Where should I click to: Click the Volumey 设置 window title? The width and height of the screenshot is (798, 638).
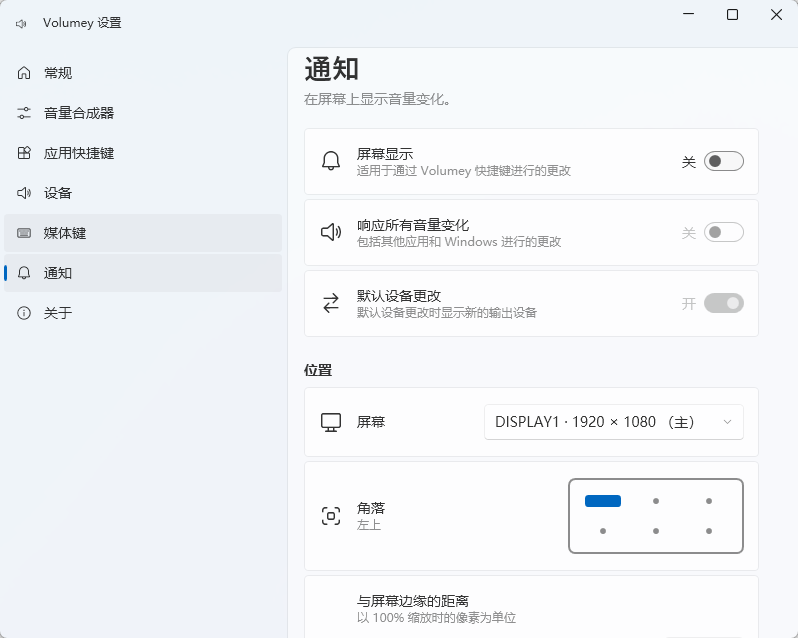point(82,23)
